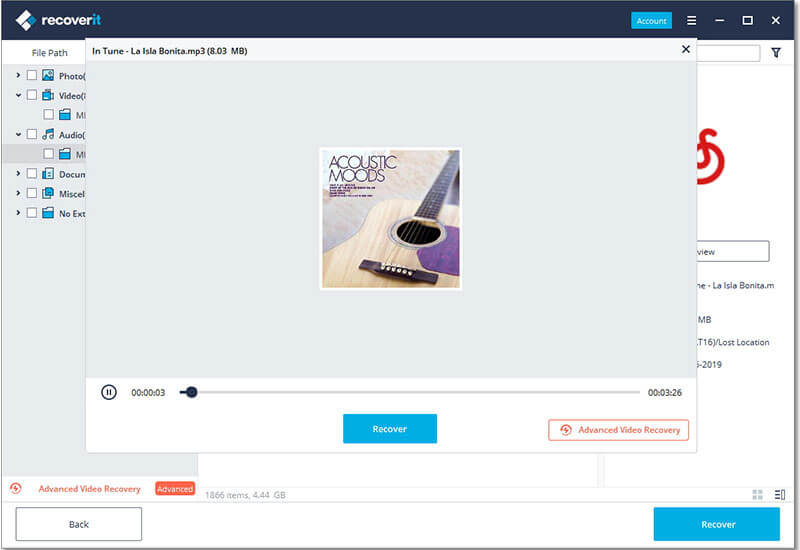This screenshot has height=550, width=800.
Task: Switch to list detail view
Action: coord(780,494)
